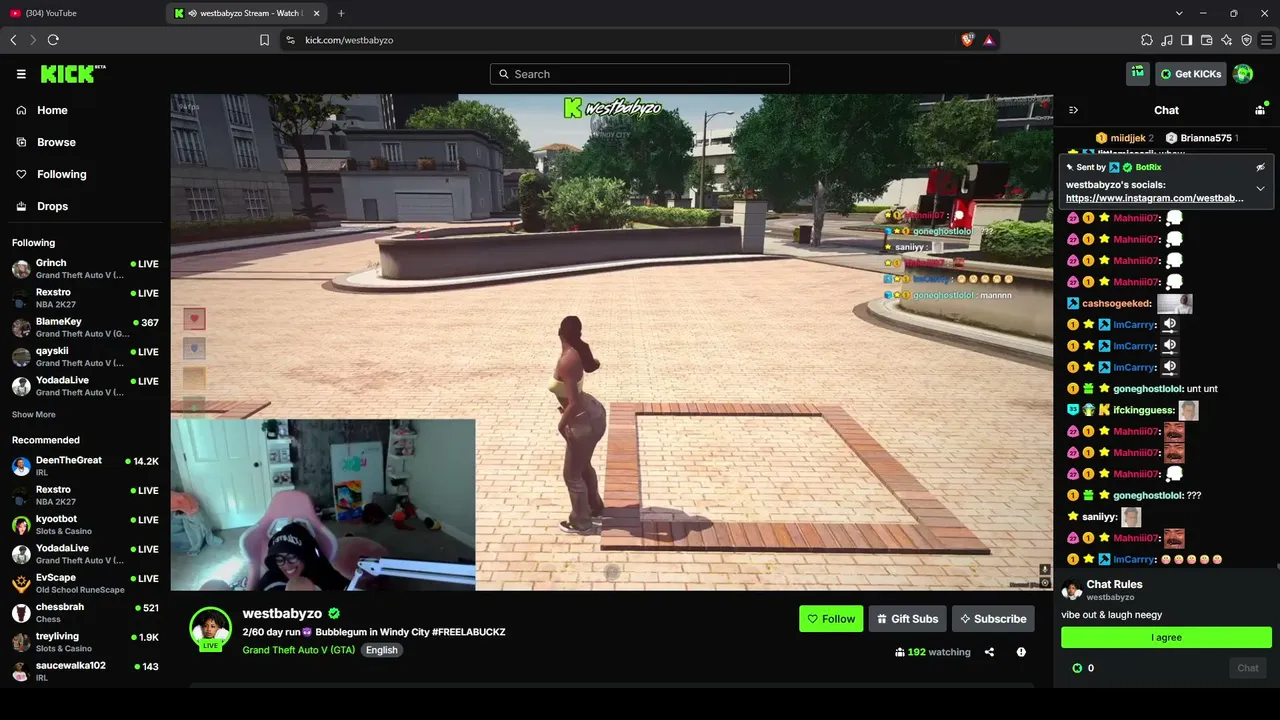This screenshot has height=720, width=1280.
Task: Click the westbabyzo channel avatar
Action: point(210,628)
